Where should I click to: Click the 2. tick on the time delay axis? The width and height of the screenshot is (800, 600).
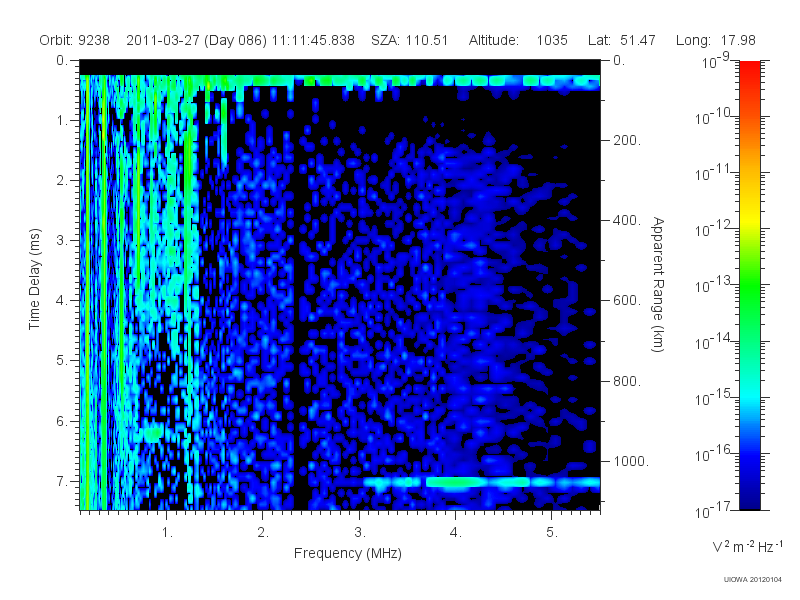(x=62, y=181)
